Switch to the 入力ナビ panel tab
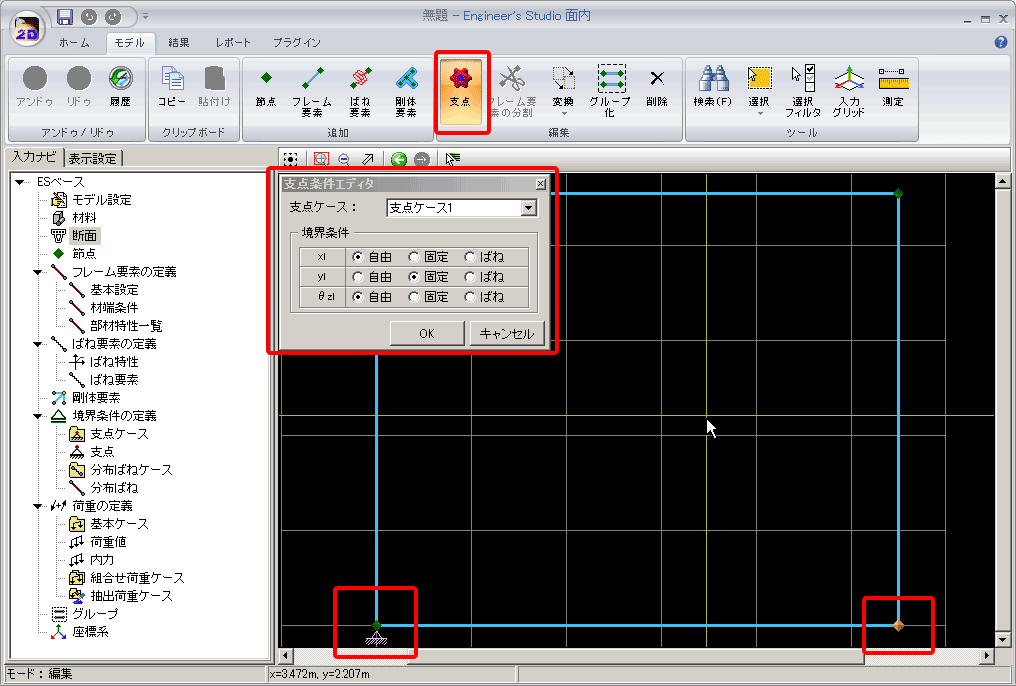 point(34,157)
